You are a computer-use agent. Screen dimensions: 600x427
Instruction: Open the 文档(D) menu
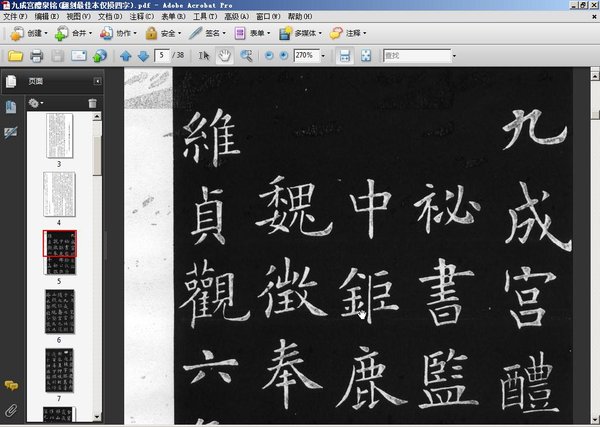click(110, 16)
